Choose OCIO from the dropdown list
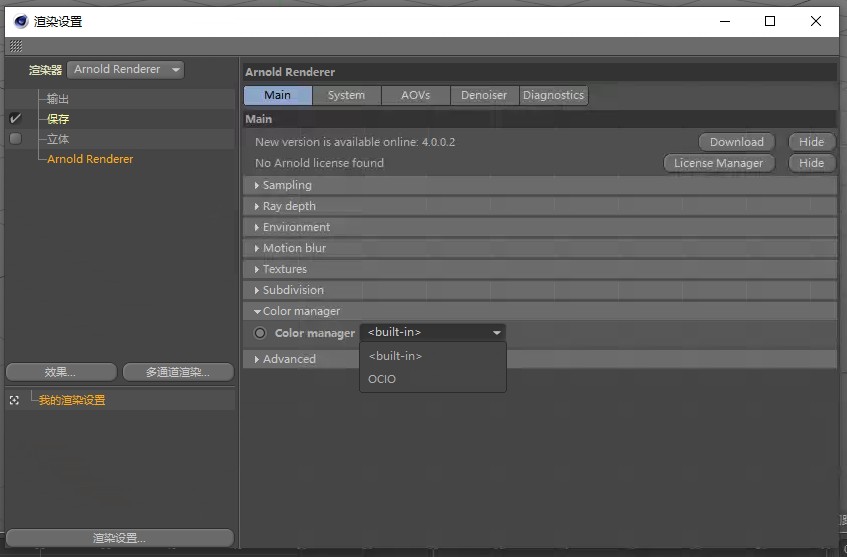Screen dimensions: 847x557 pyautogui.click(x=433, y=379)
